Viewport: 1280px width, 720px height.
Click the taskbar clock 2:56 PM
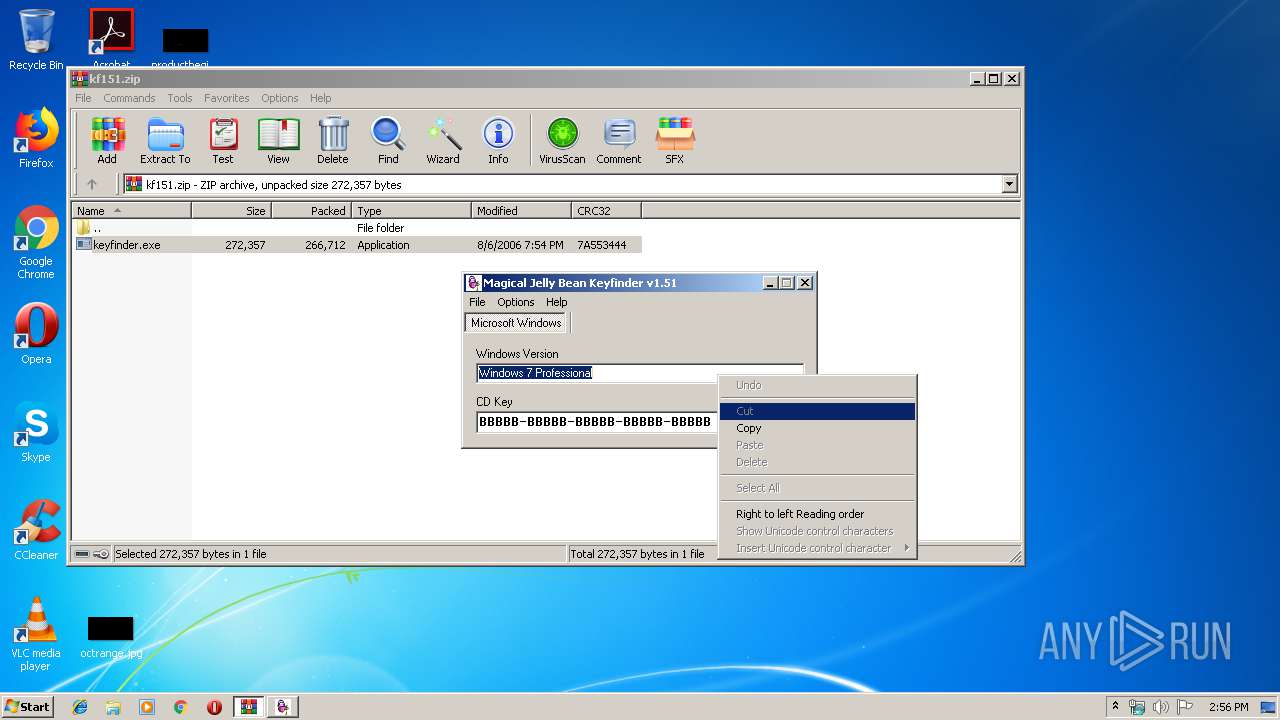1228,707
